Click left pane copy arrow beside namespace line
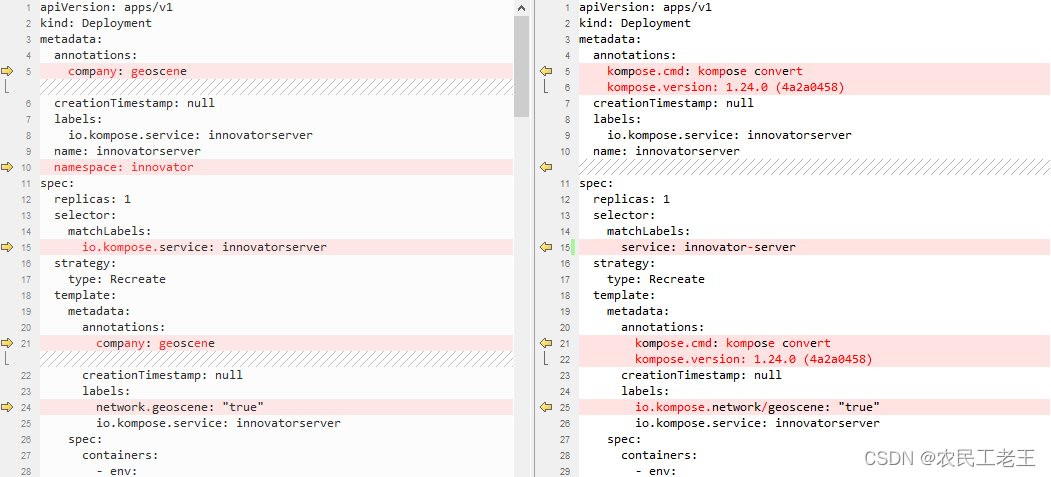The width and height of the screenshot is (1051, 477). tap(7, 167)
